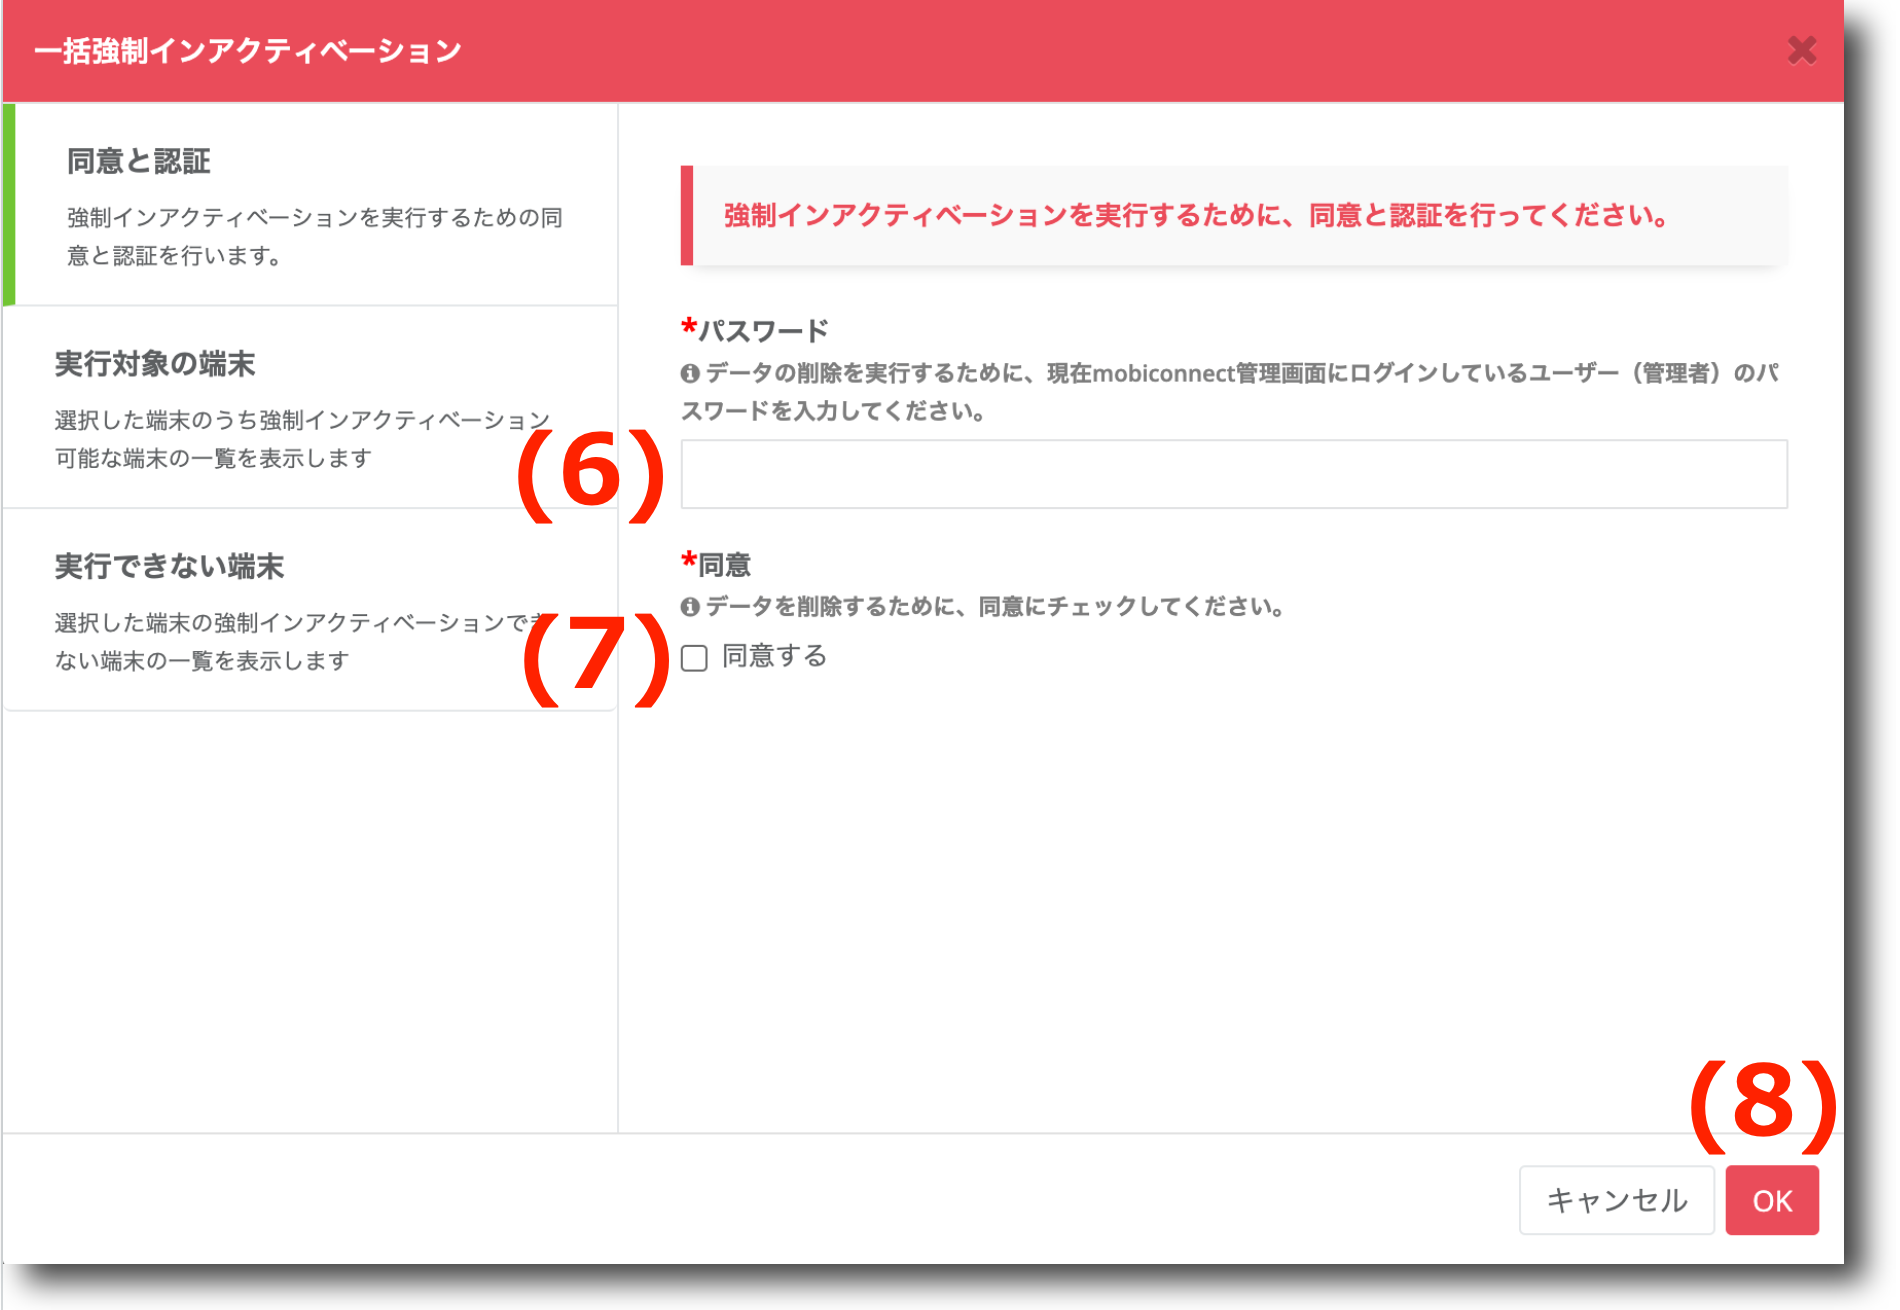The image size is (1900, 1310).
Task: Click the *同意 section label
Action: coord(716,565)
